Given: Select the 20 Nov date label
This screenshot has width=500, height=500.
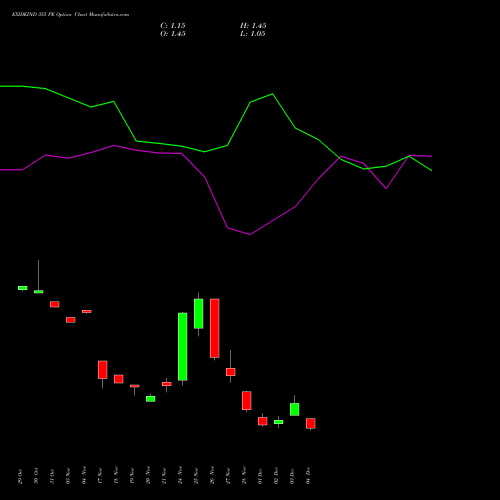Looking at the screenshot, I should coord(148,476).
